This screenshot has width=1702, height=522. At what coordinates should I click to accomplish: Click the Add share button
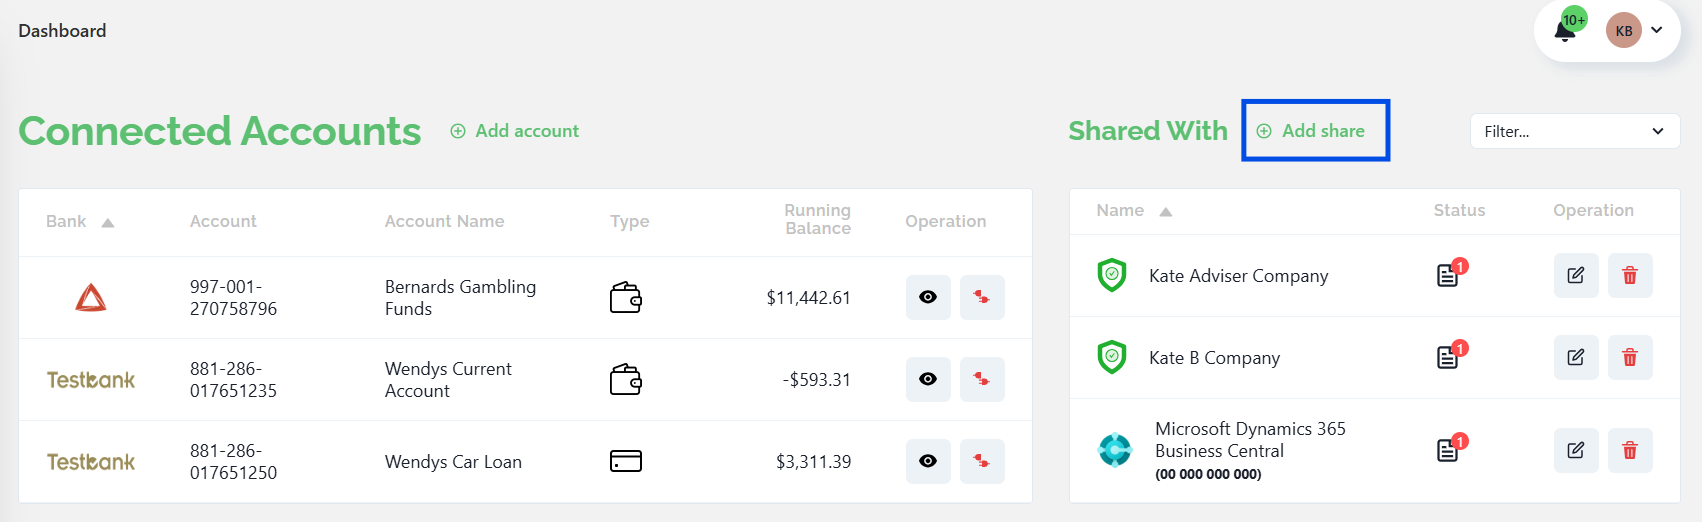(1312, 131)
